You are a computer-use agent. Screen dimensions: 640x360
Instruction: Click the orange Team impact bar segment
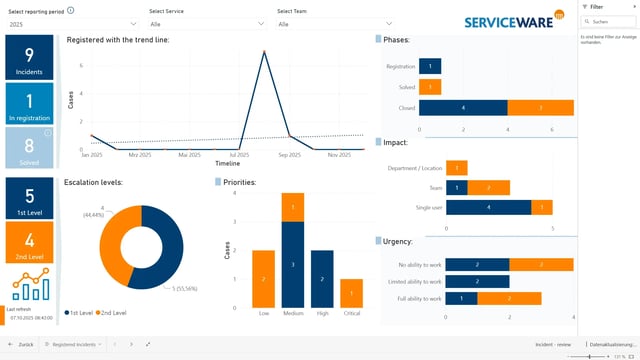pyautogui.click(x=489, y=188)
